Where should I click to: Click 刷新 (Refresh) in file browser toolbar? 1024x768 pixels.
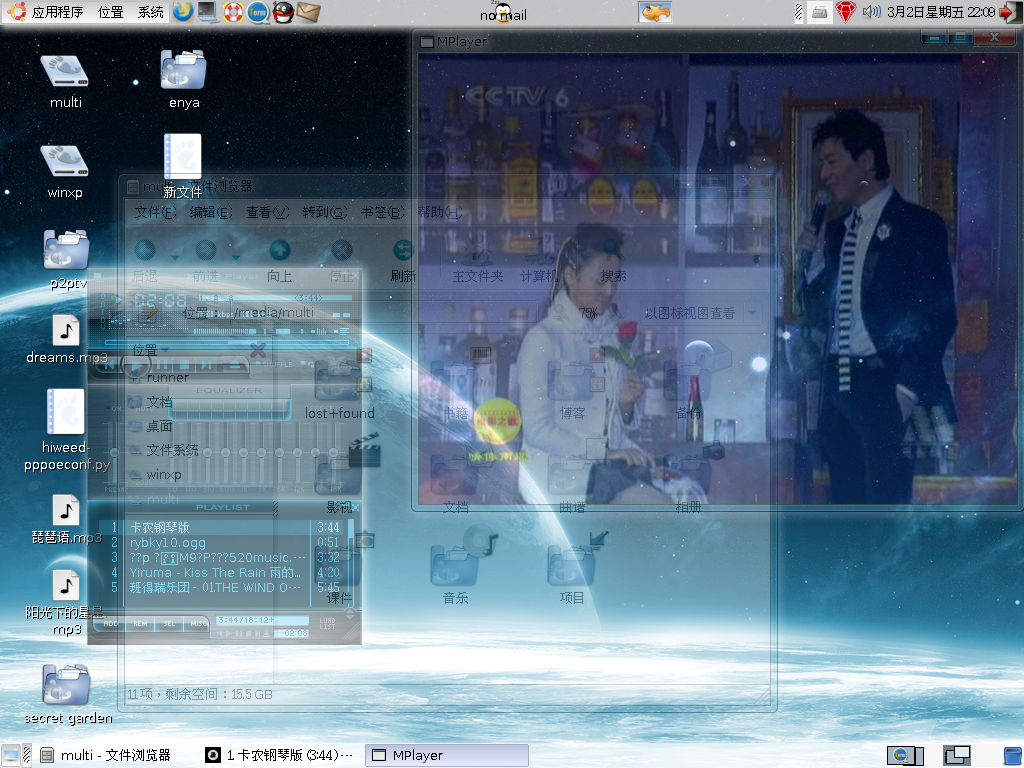click(x=403, y=262)
